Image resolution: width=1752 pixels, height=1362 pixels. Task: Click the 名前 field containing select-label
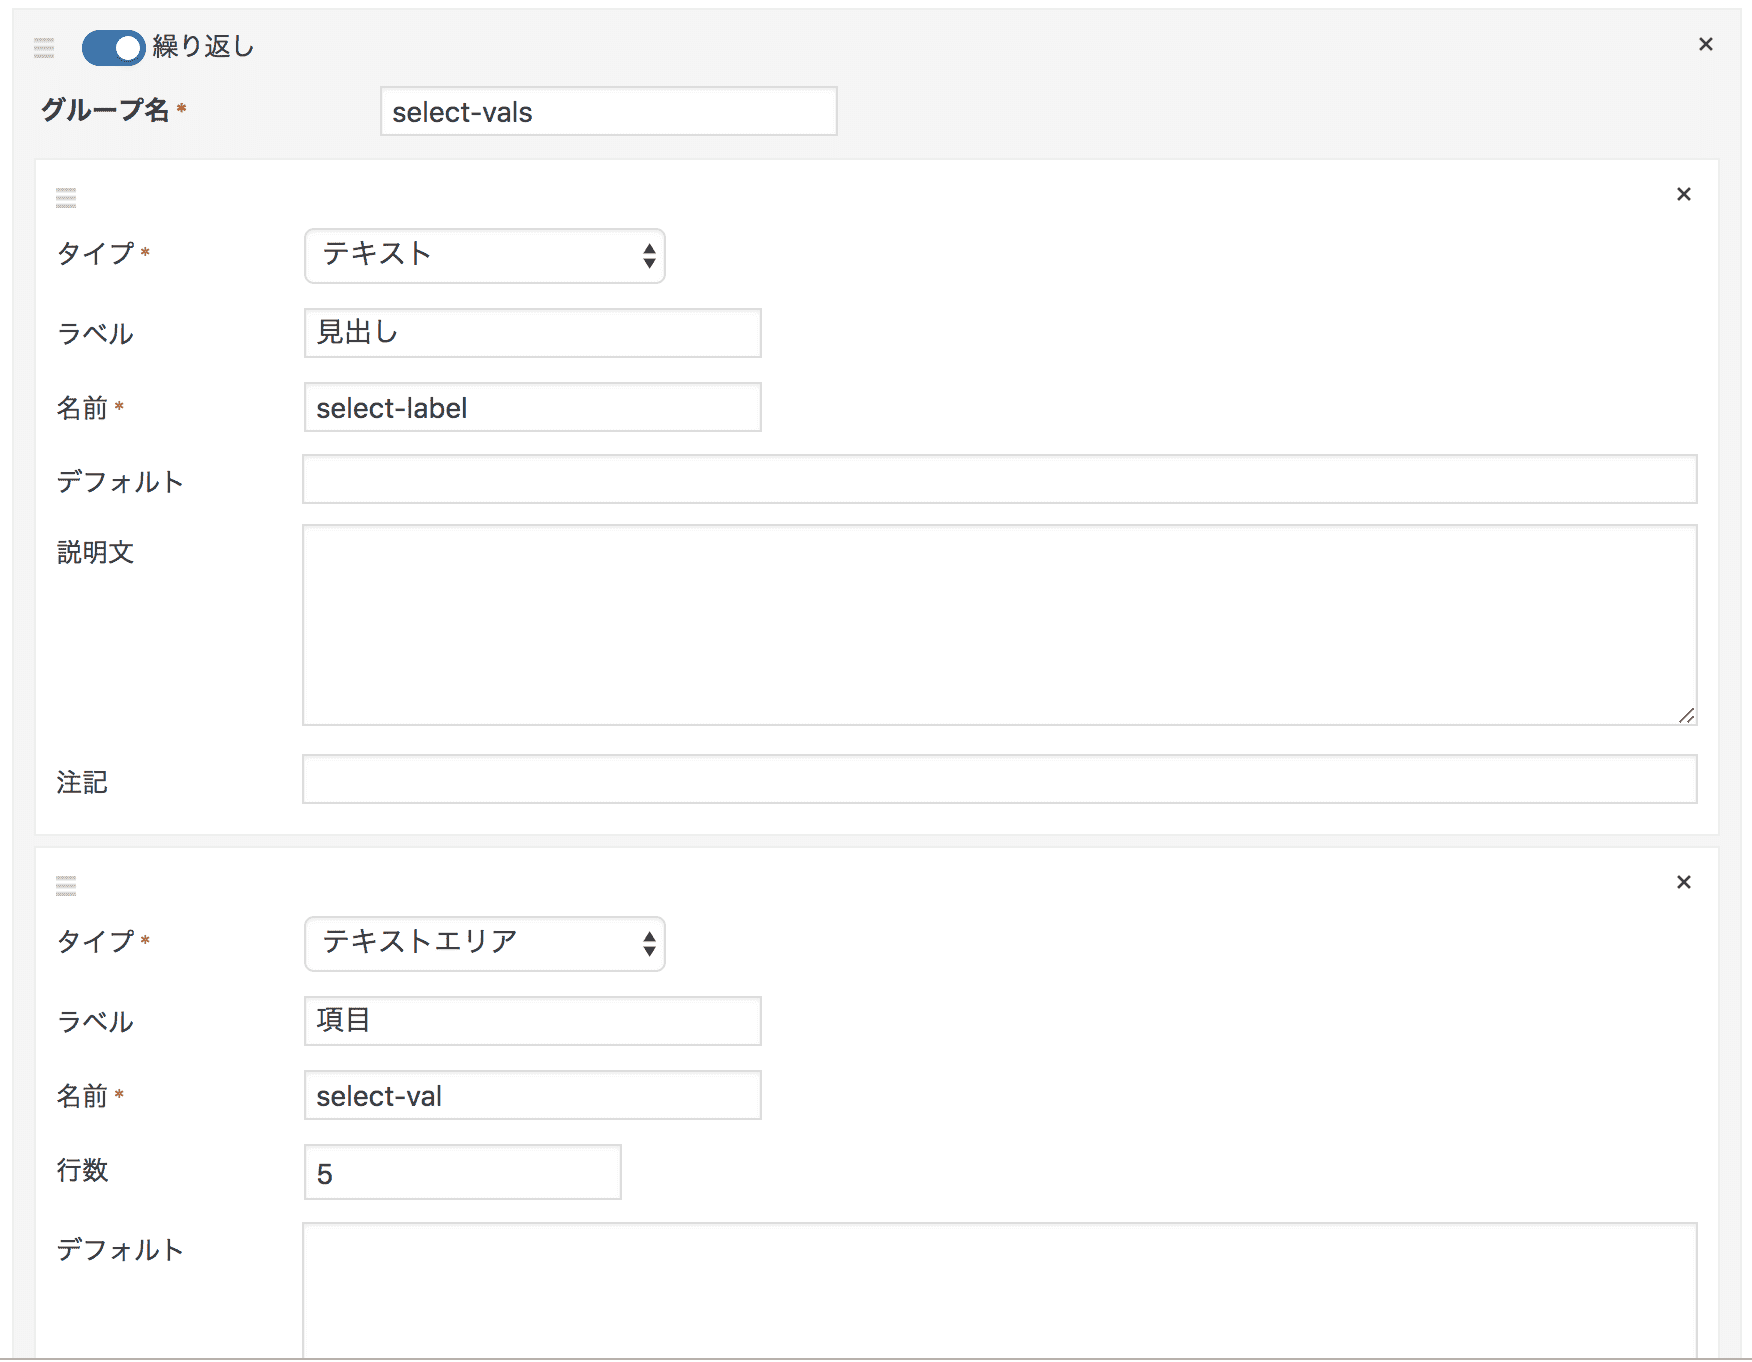(x=533, y=407)
